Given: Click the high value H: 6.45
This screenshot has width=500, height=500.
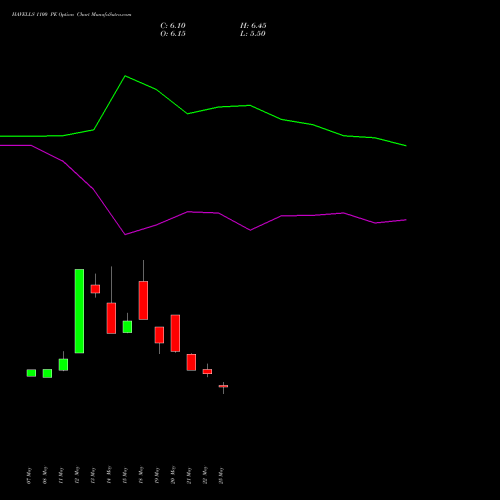Looking at the screenshot, I should coord(253,26).
